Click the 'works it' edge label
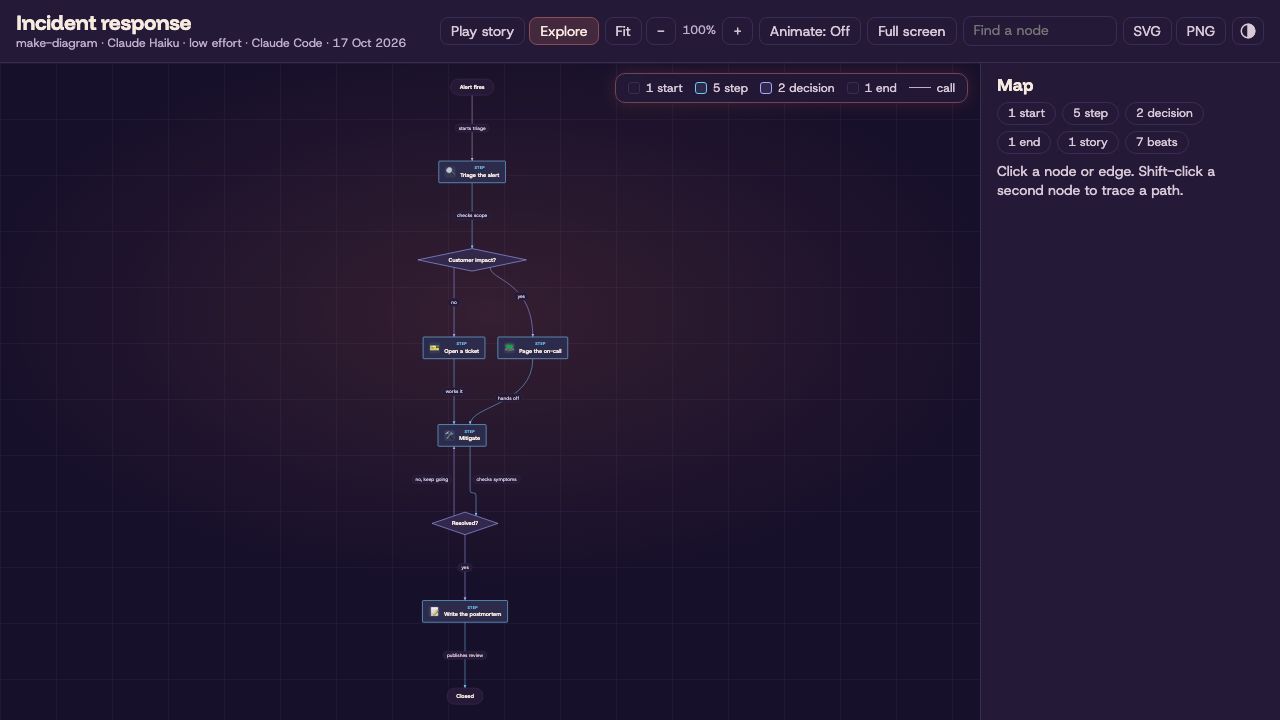1280x720 pixels. [x=454, y=391]
